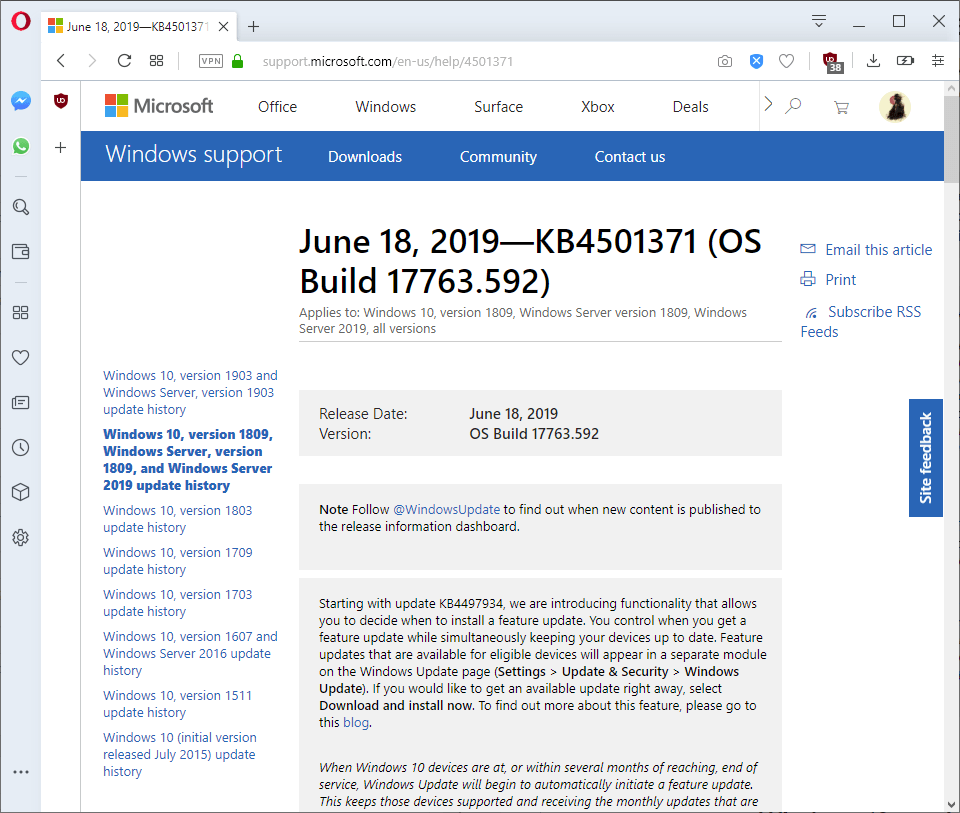
Task: Open Community in Windows support bar
Action: [498, 157]
